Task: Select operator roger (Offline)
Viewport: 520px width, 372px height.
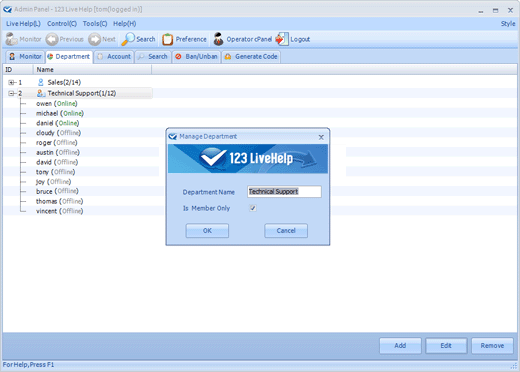Action: click(57, 142)
